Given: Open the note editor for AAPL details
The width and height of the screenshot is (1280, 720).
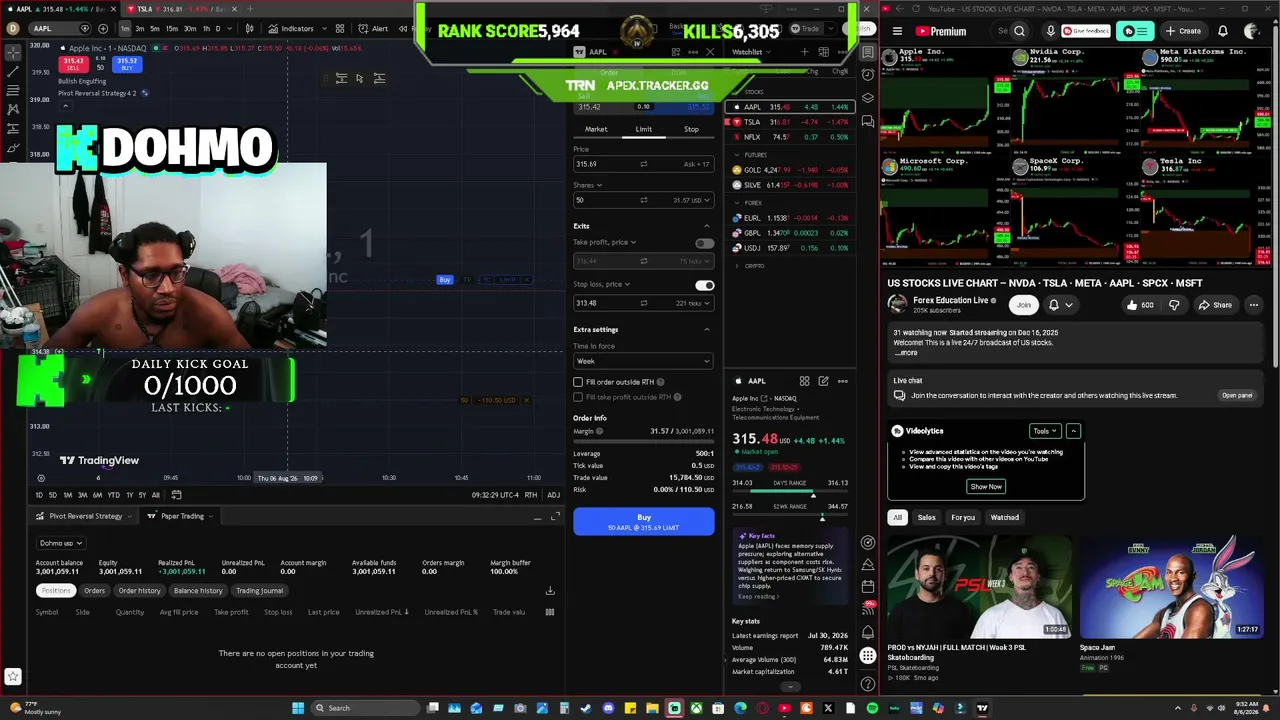Looking at the screenshot, I should click(823, 381).
